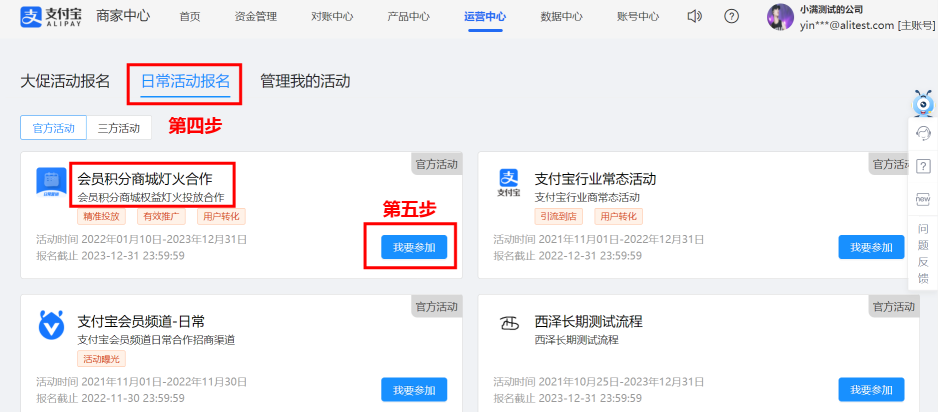Screen dimensions: 938x412
Task: Go to 对账中心
Action: point(332,17)
